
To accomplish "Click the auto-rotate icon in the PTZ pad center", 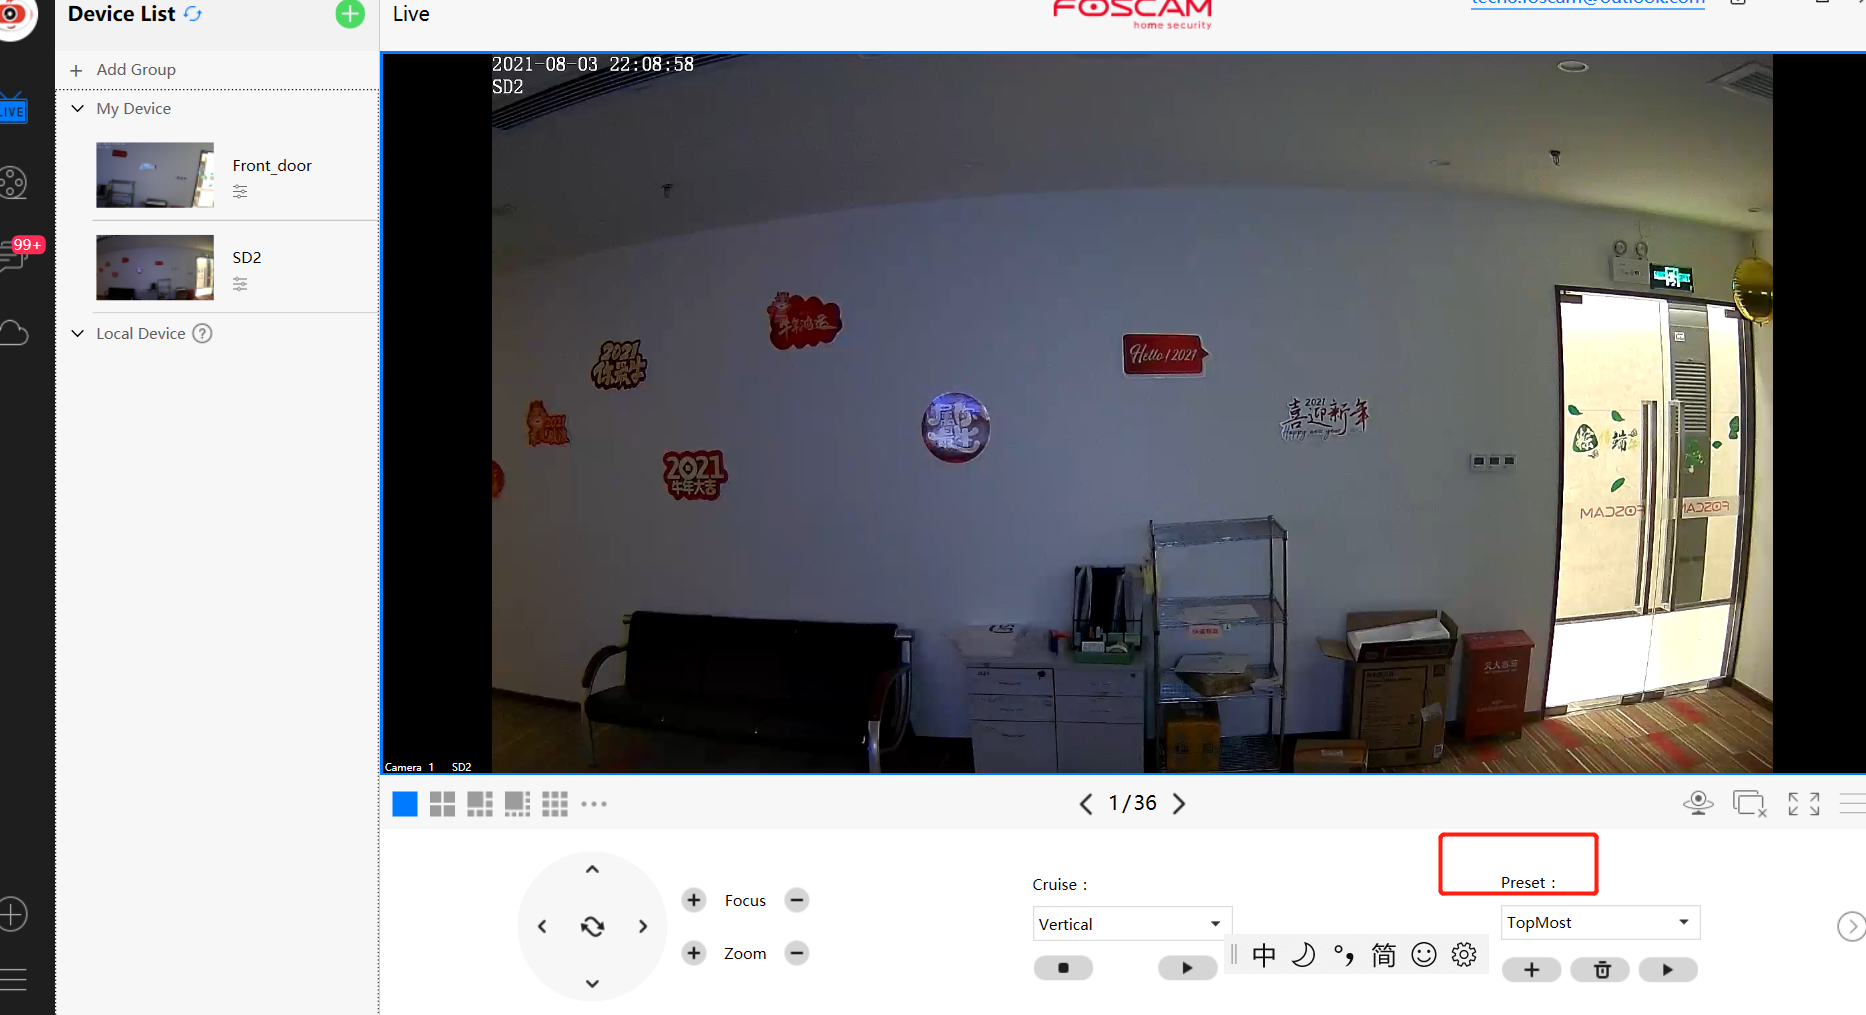I will pos(591,926).
